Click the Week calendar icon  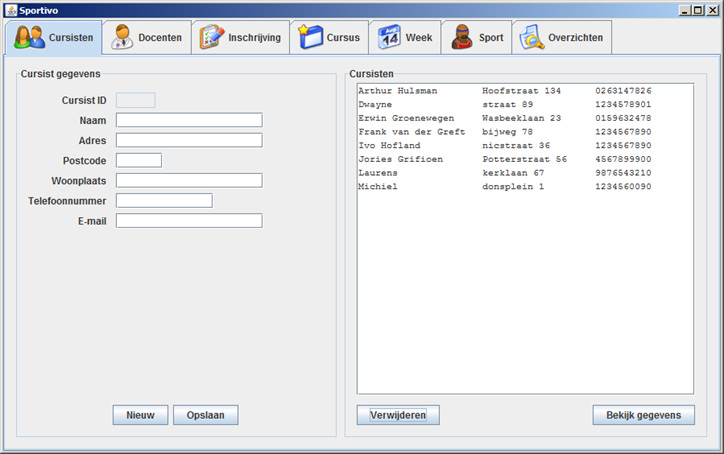pyautogui.click(x=389, y=38)
